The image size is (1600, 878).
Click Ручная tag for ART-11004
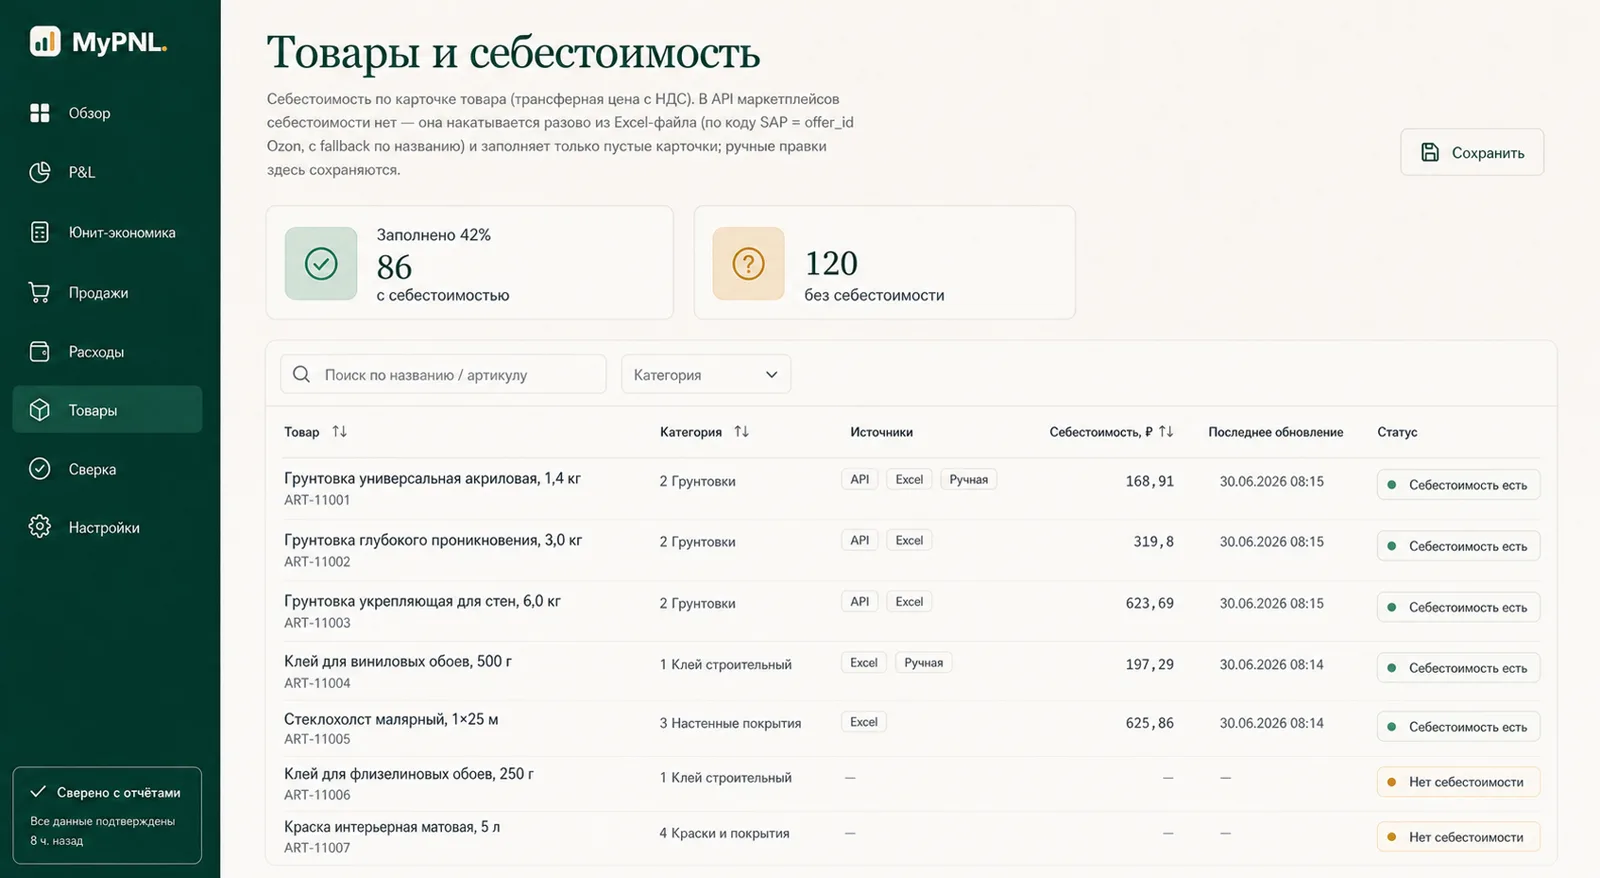coord(923,662)
